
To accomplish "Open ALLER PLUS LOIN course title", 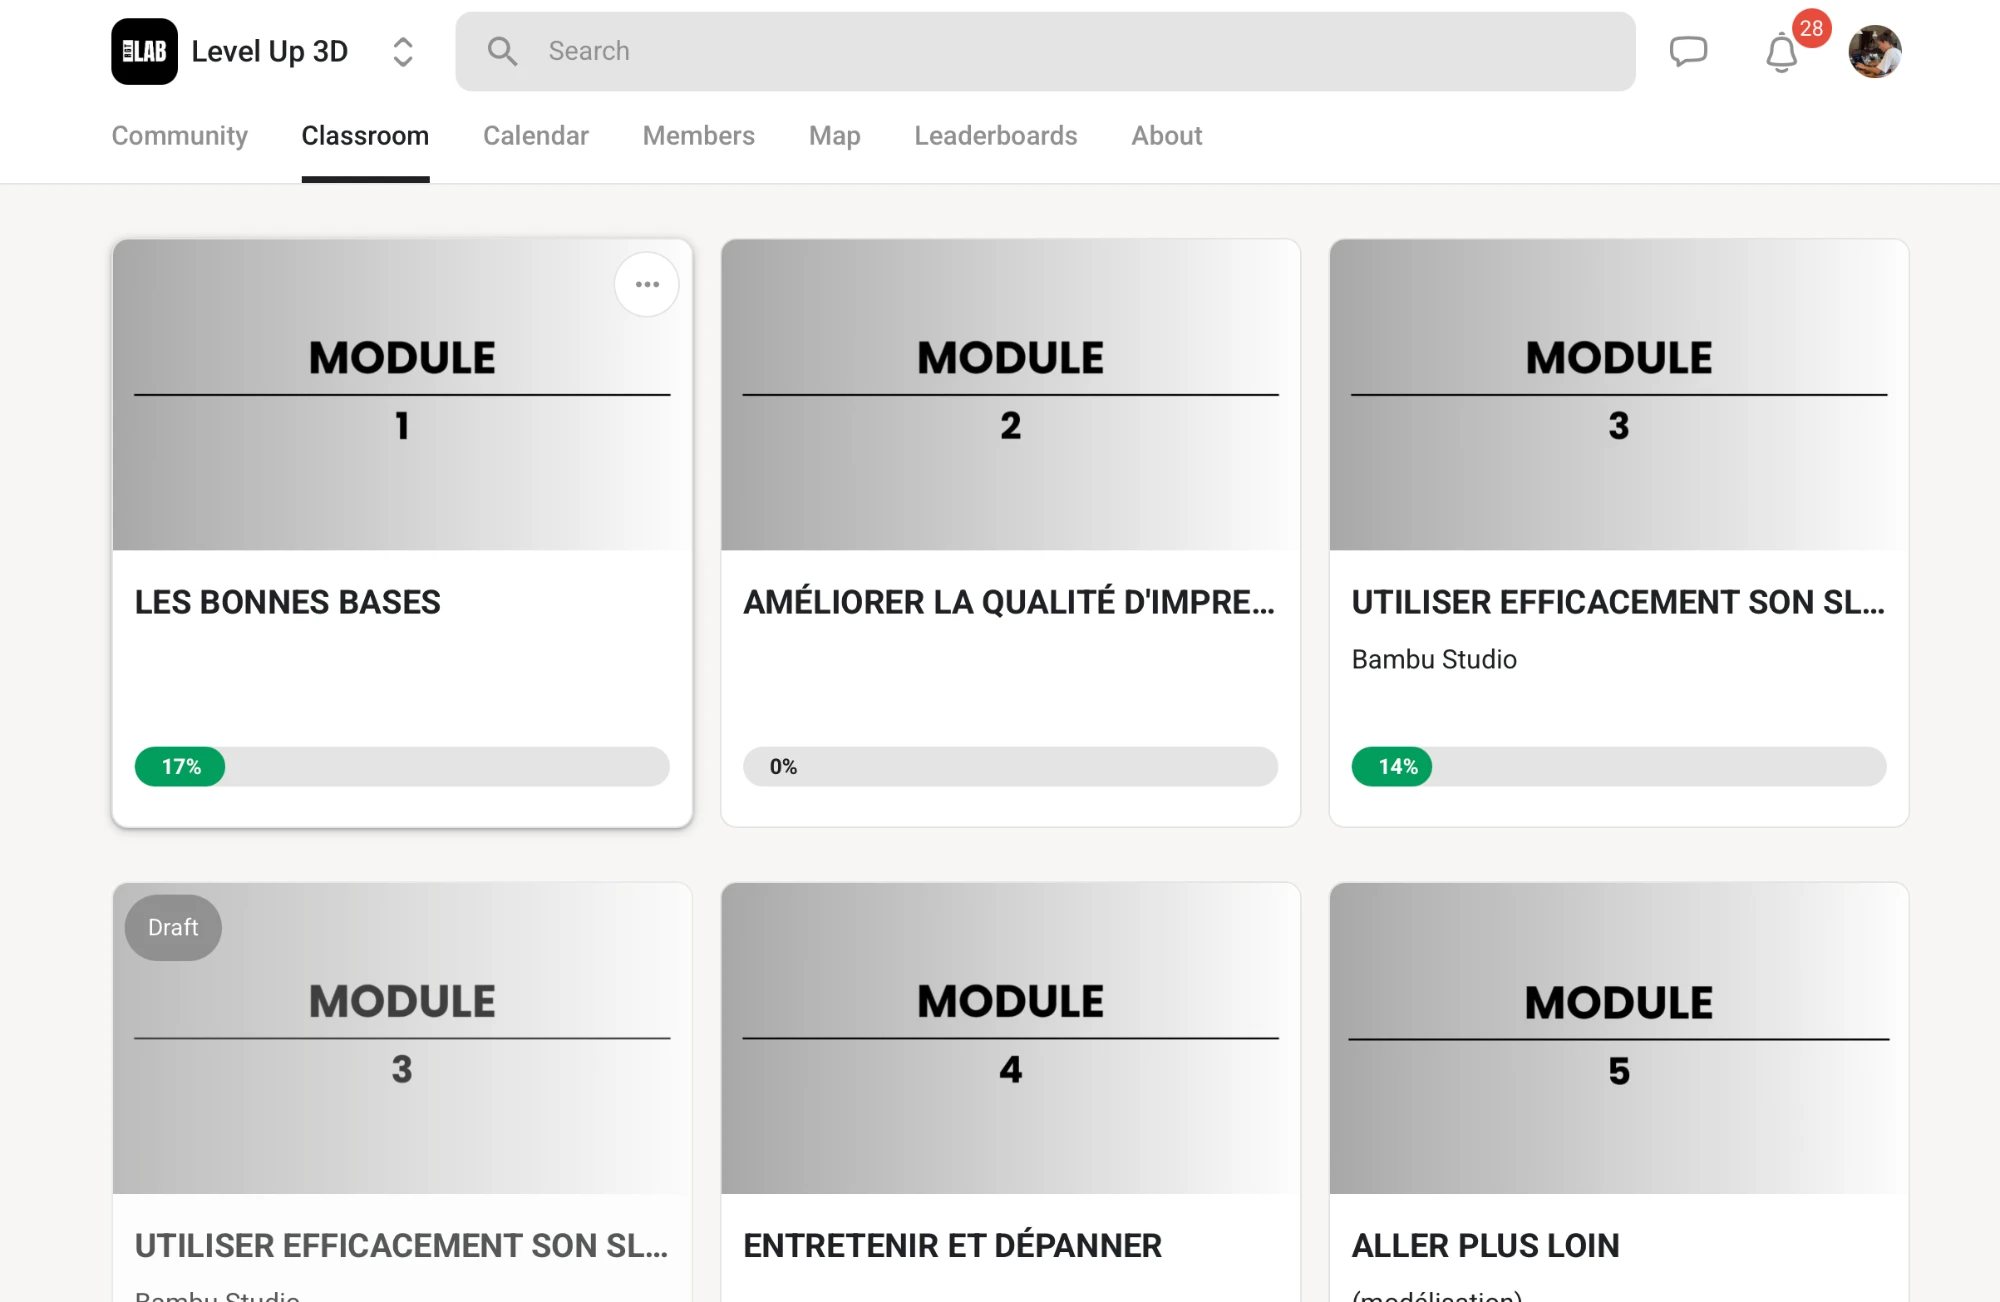I will pos(1486,1246).
